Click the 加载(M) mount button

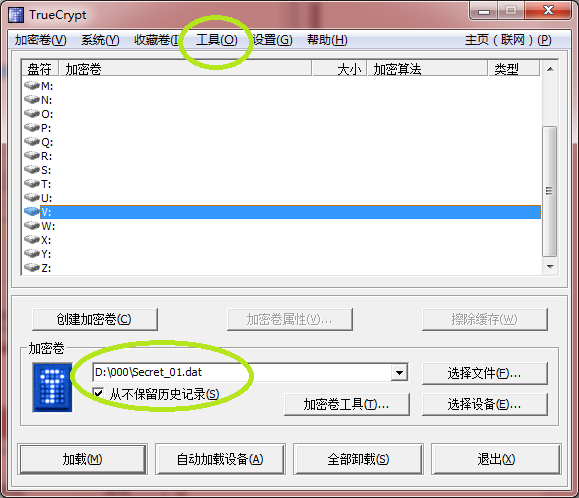point(82,459)
